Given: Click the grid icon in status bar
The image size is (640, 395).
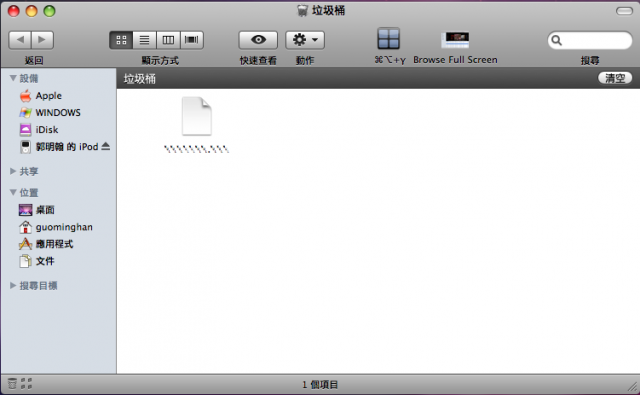Looking at the screenshot, I should 26,384.
